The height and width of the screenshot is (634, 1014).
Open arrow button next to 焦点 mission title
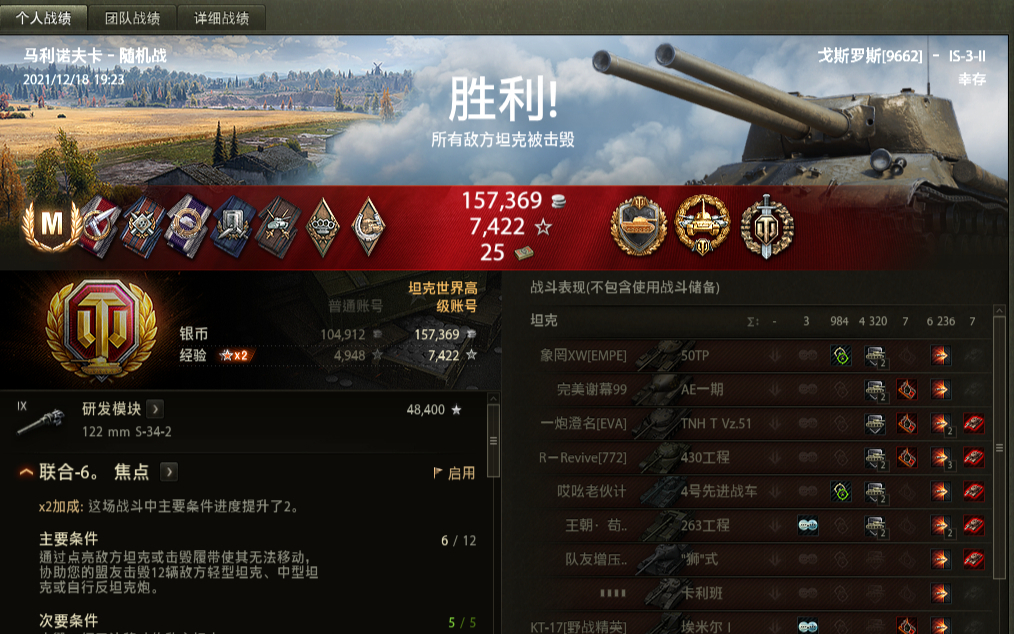[169, 472]
